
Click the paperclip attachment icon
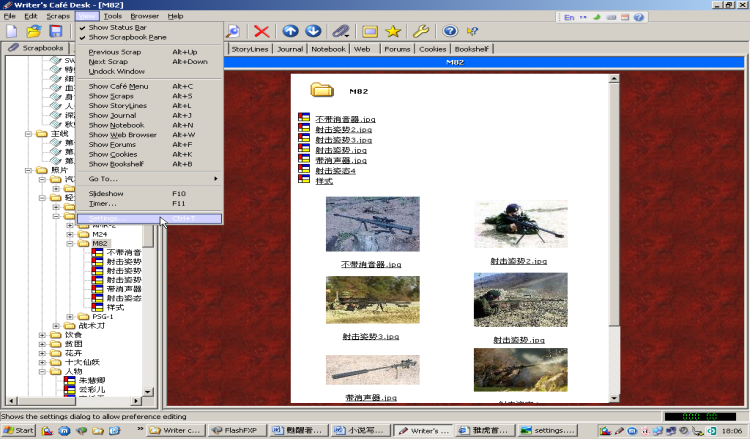point(341,32)
